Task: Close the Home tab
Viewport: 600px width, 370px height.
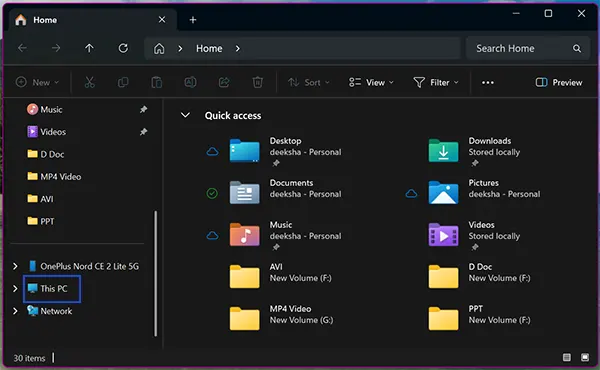Action: [162, 20]
